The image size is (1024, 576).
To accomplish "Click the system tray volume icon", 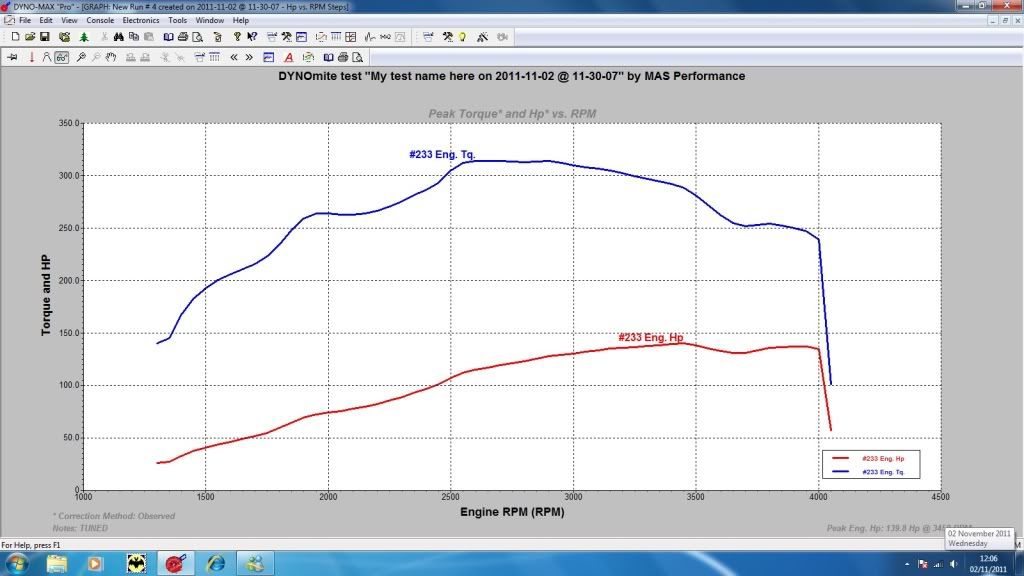I will click(953, 564).
